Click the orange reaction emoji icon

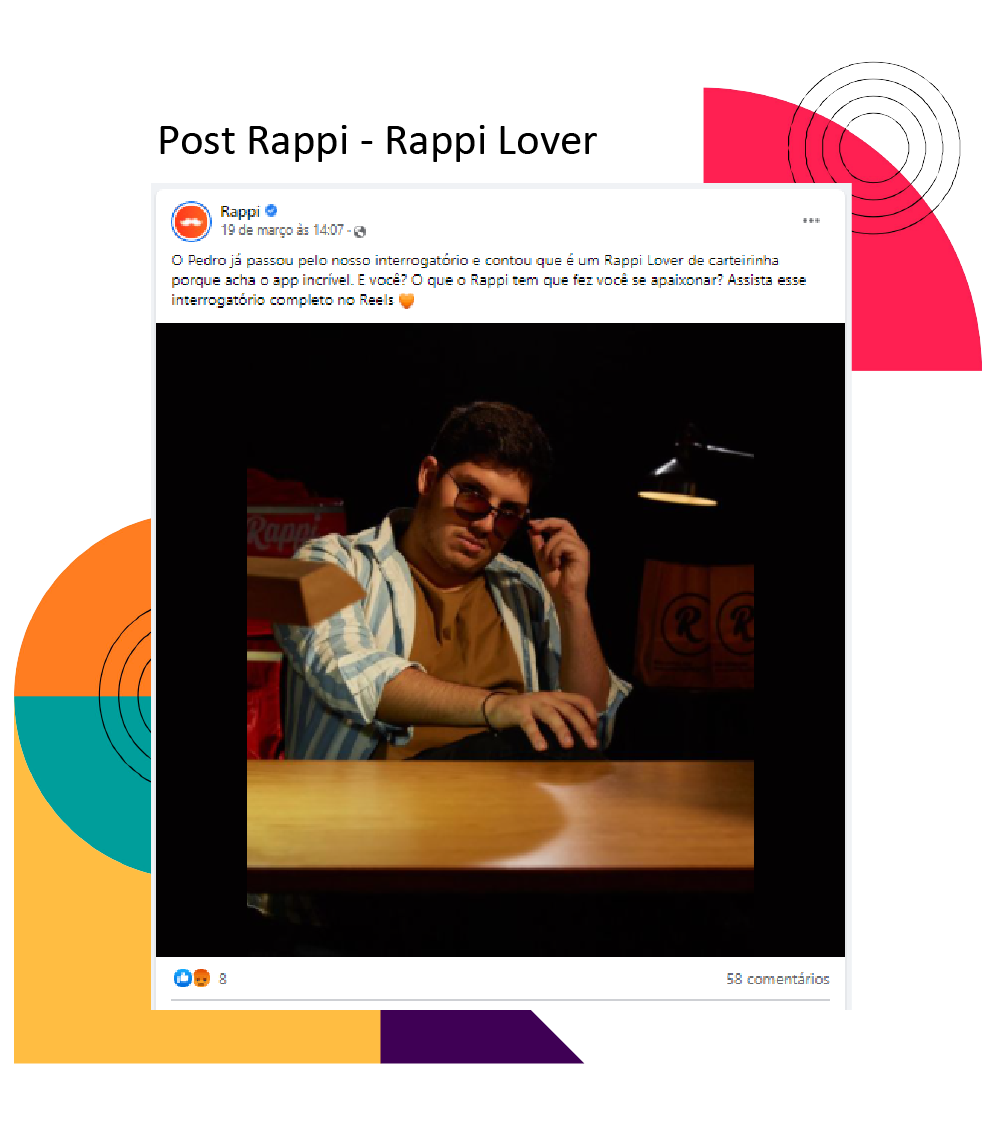click(201, 978)
